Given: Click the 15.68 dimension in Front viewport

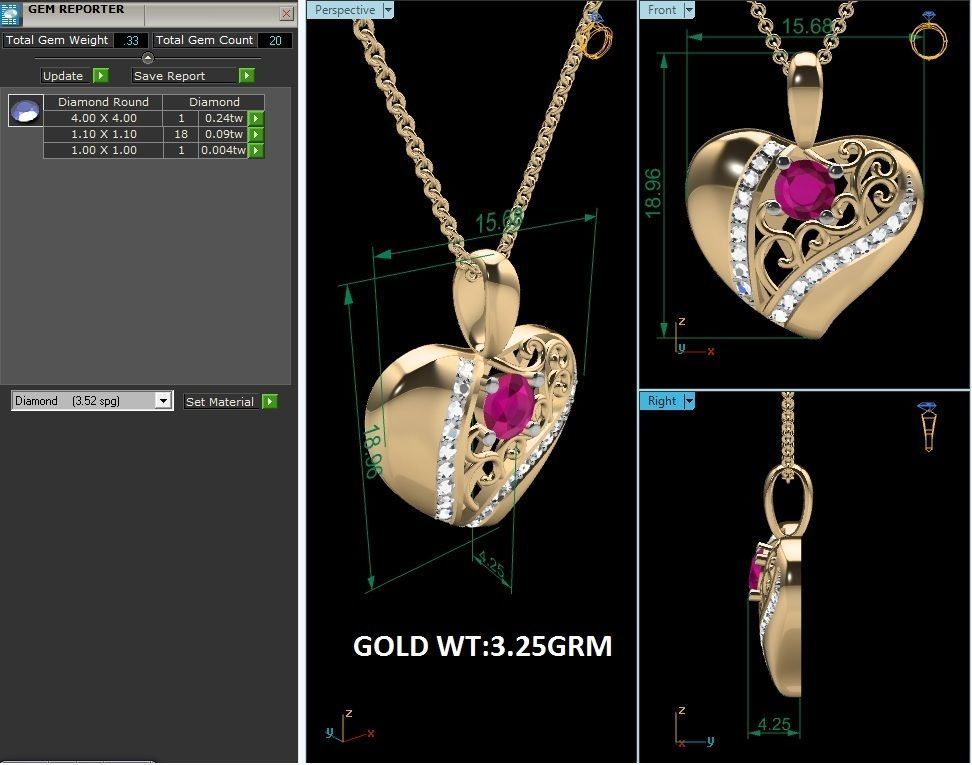Looking at the screenshot, I should tap(807, 26).
